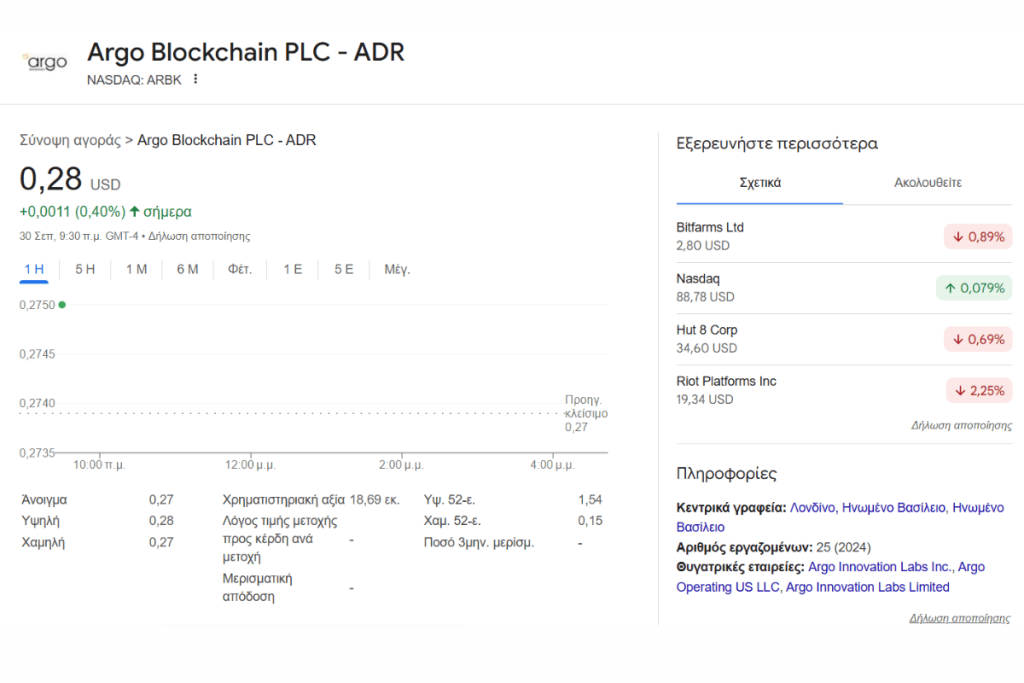The height and width of the screenshot is (683, 1024).
Task: Click the 0,2745 y-axis label
Action: point(37,354)
